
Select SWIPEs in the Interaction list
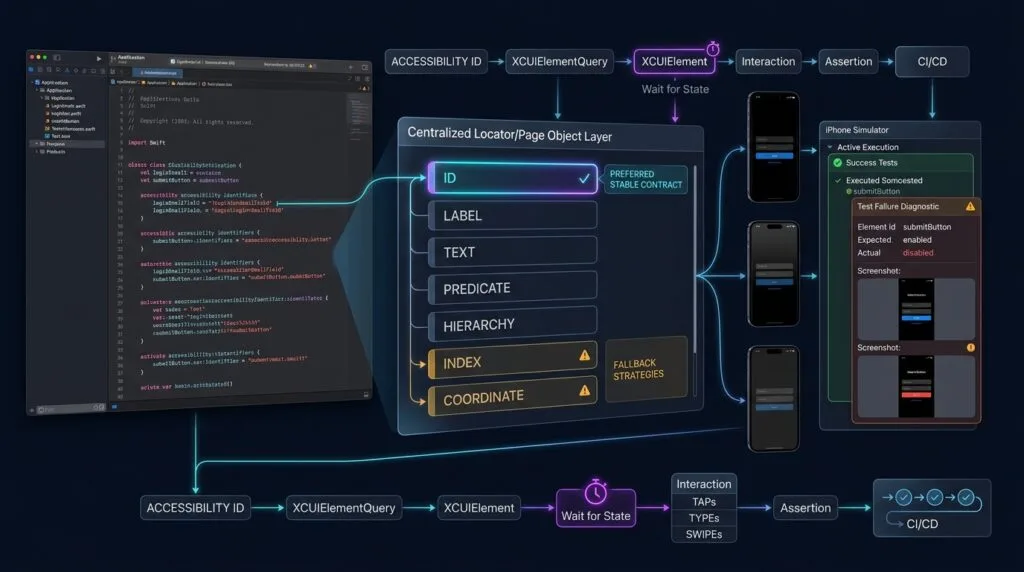click(x=704, y=534)
